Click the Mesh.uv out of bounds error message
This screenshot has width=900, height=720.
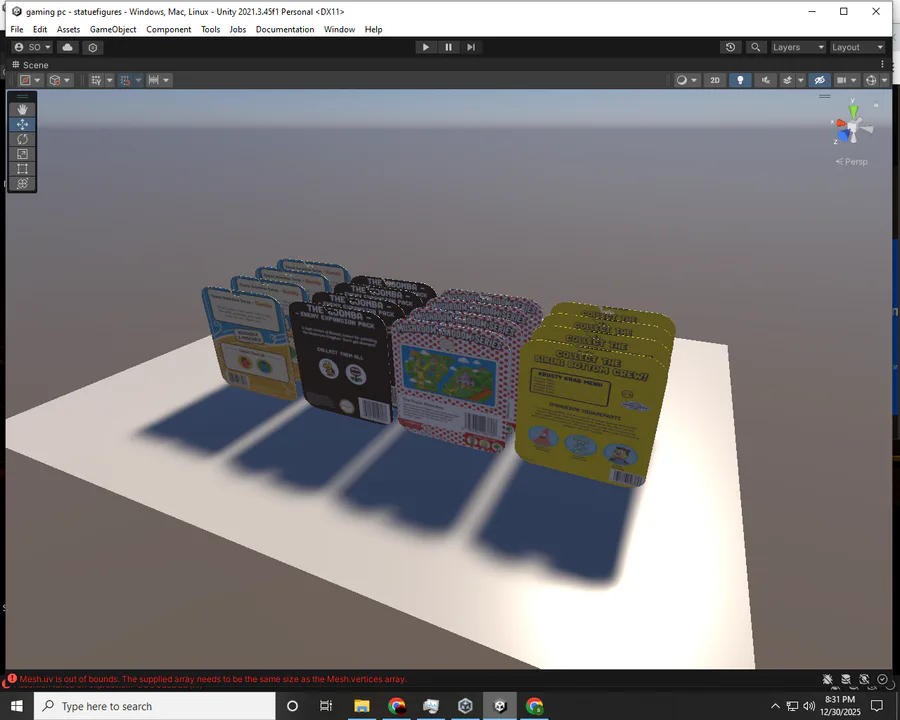pyautogui.click(x=213, y=679)
